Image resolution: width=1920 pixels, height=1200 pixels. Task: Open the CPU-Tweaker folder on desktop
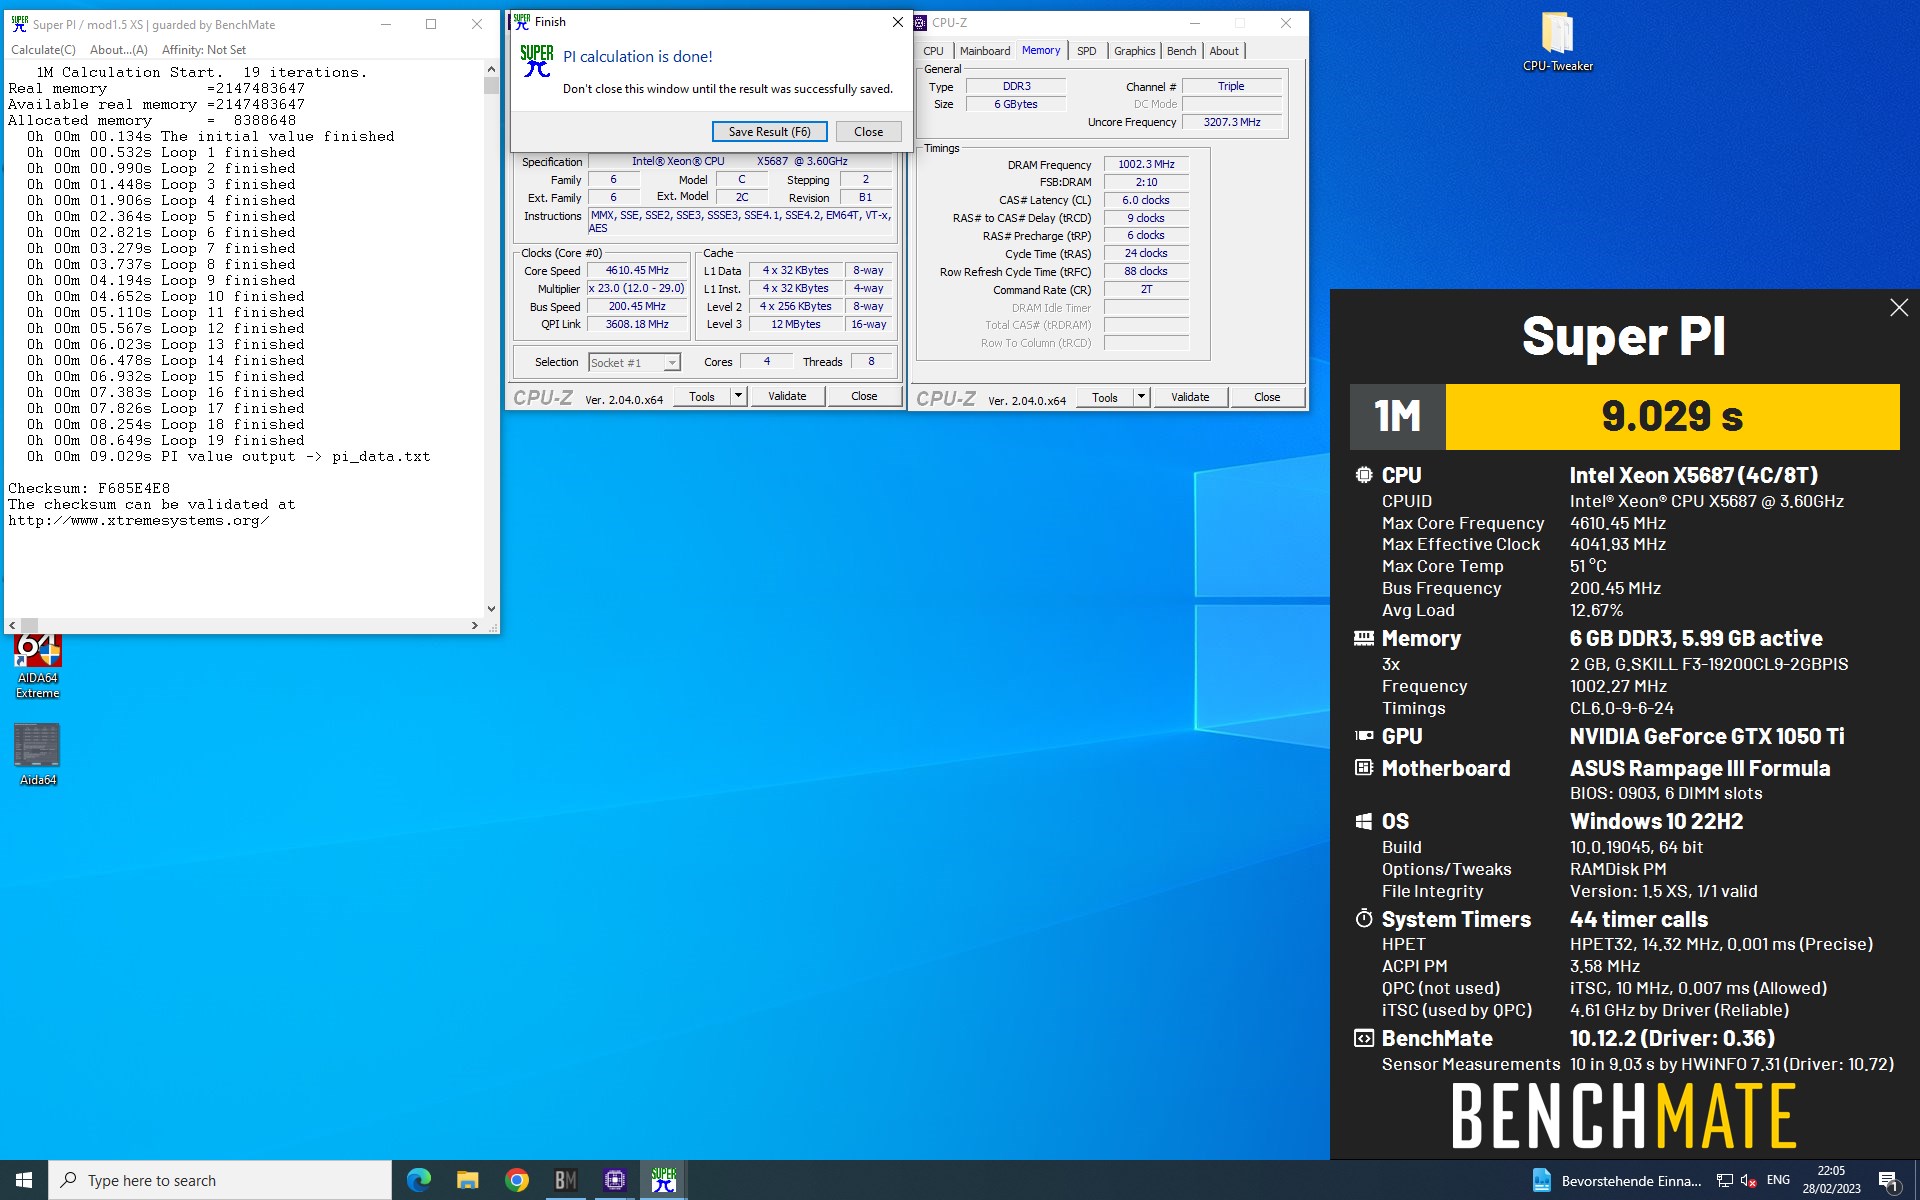(1557, 42)
